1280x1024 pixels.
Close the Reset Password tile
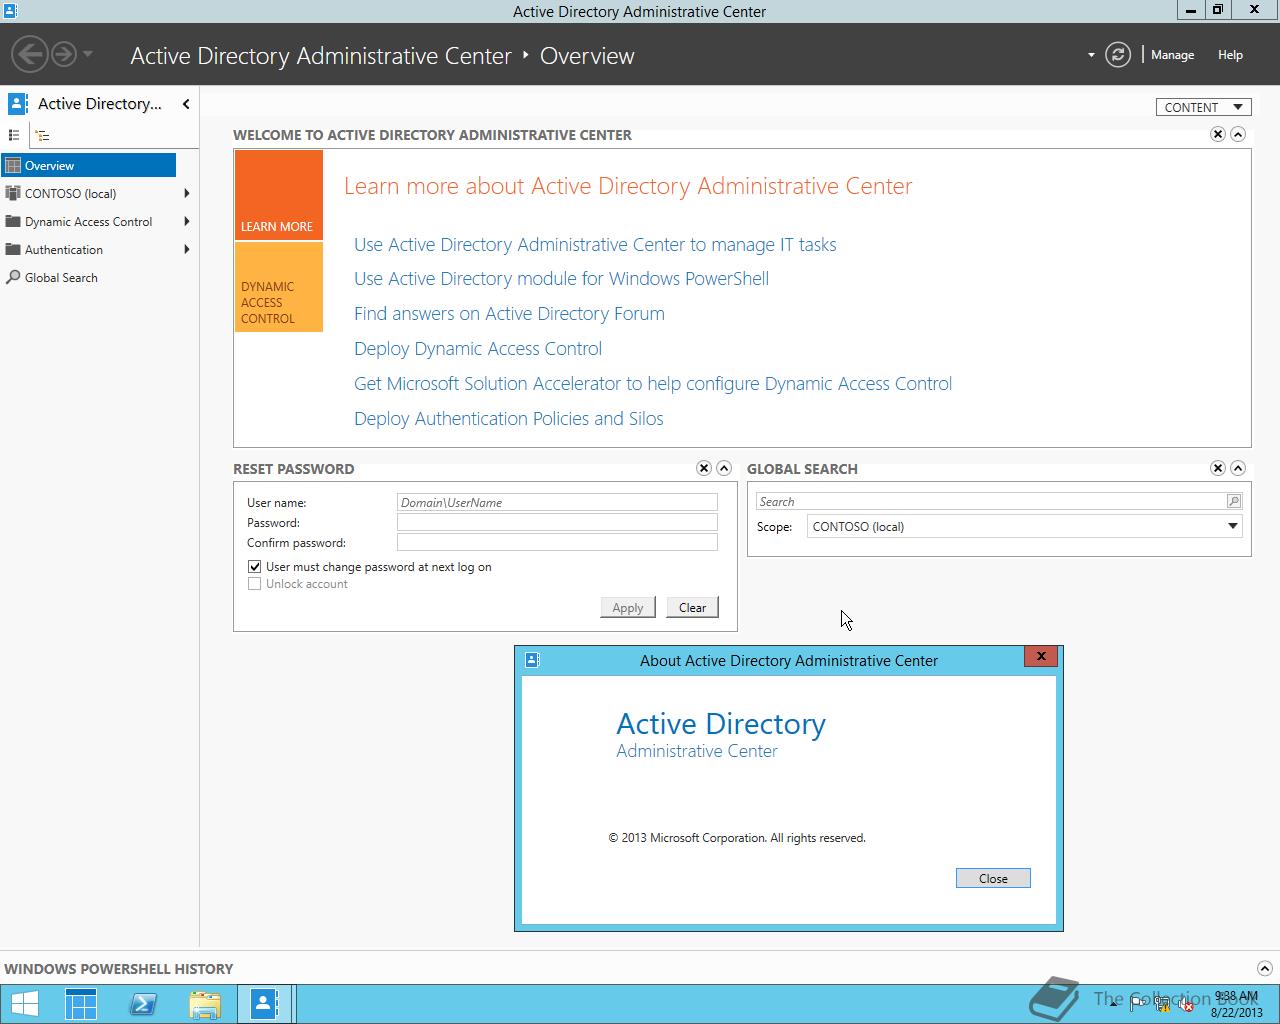[704, 468]
